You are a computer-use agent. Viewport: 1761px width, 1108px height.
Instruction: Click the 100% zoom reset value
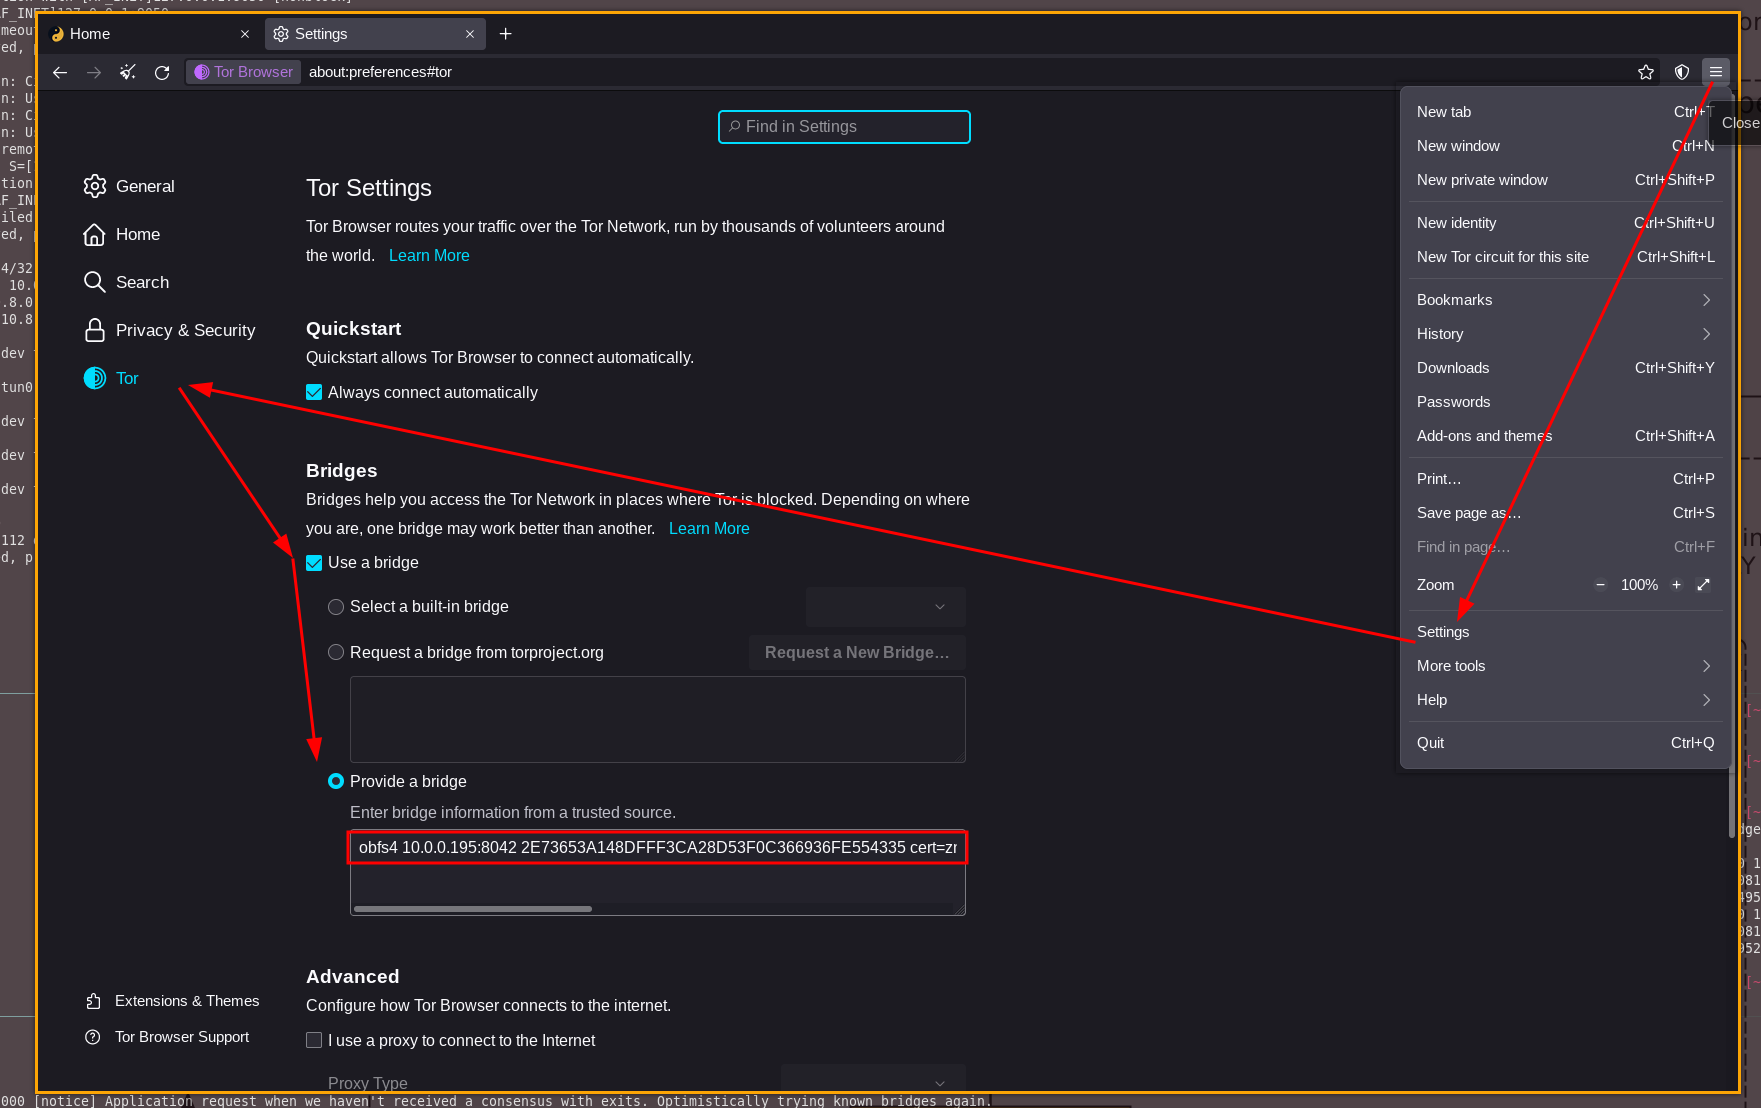[1639, 585]
